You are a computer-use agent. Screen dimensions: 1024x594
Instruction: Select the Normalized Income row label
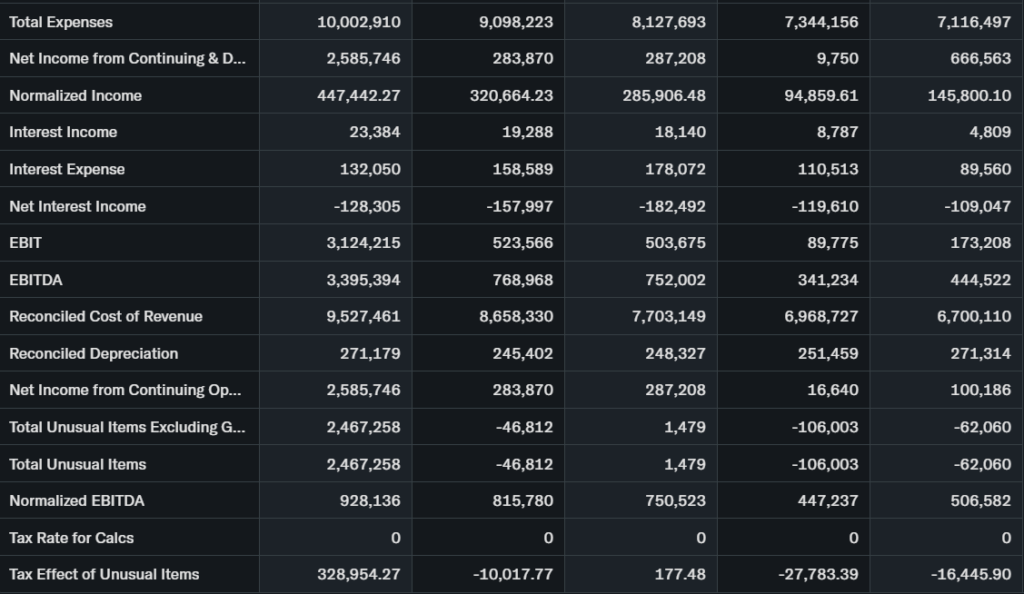pos(76,96)
